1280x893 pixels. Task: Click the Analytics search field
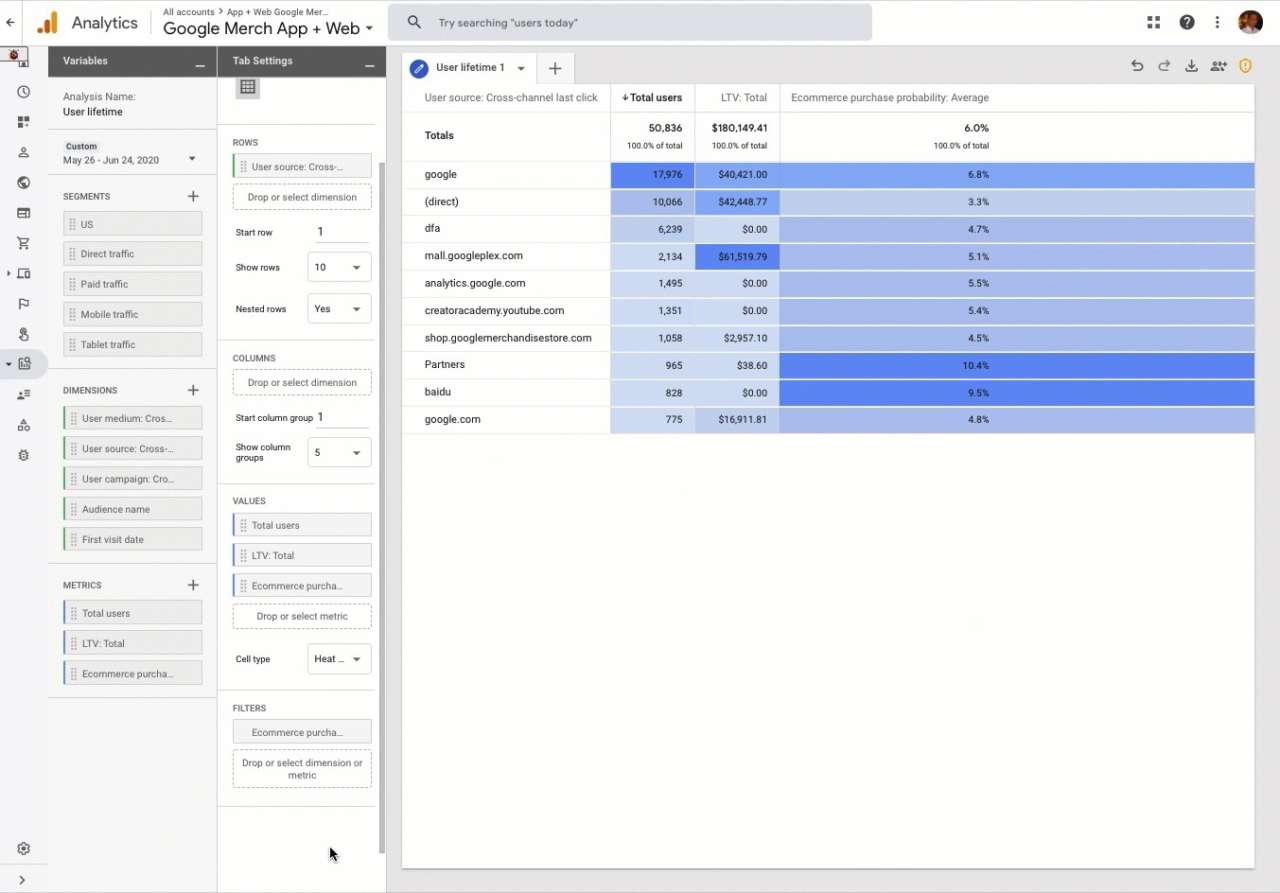point(640,22)
